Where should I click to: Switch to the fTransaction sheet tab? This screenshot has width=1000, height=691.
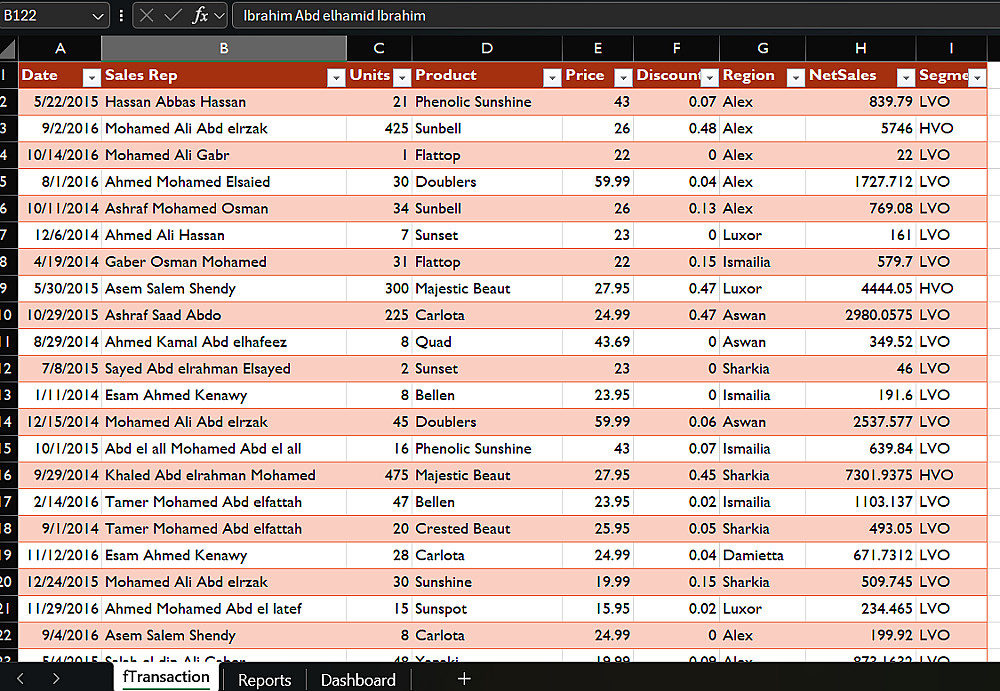pyautogui.click(x=166, y=678)
